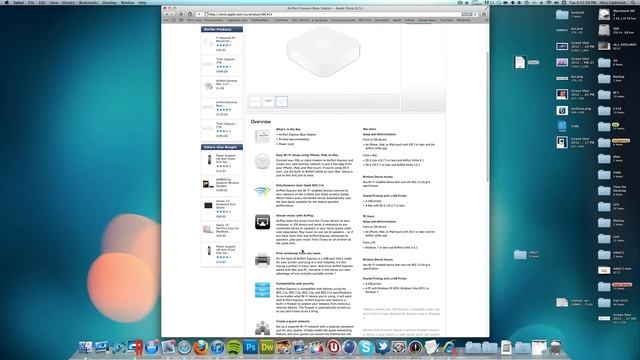640x360 pixels.
Task: Open the Window menu
Action: (128, 2)
